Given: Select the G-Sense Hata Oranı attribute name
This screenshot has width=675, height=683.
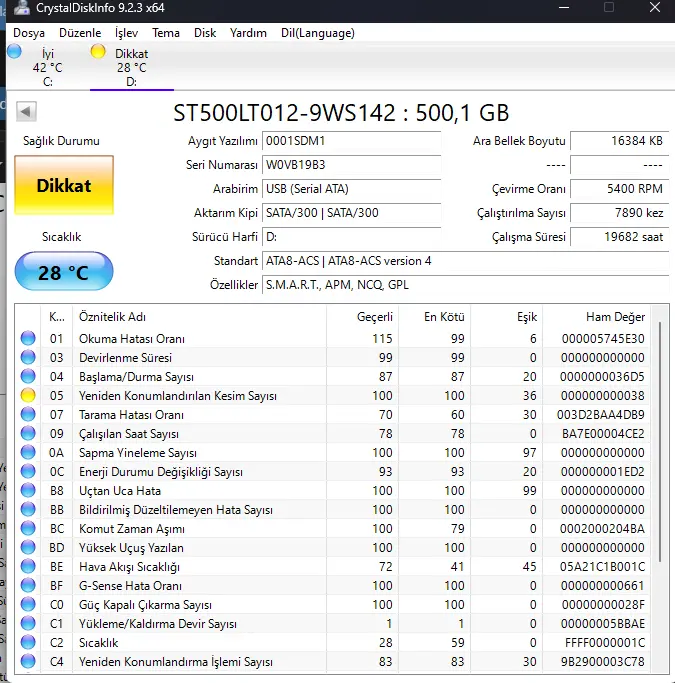Looking at the screenshot, I should tap(130, 586).
